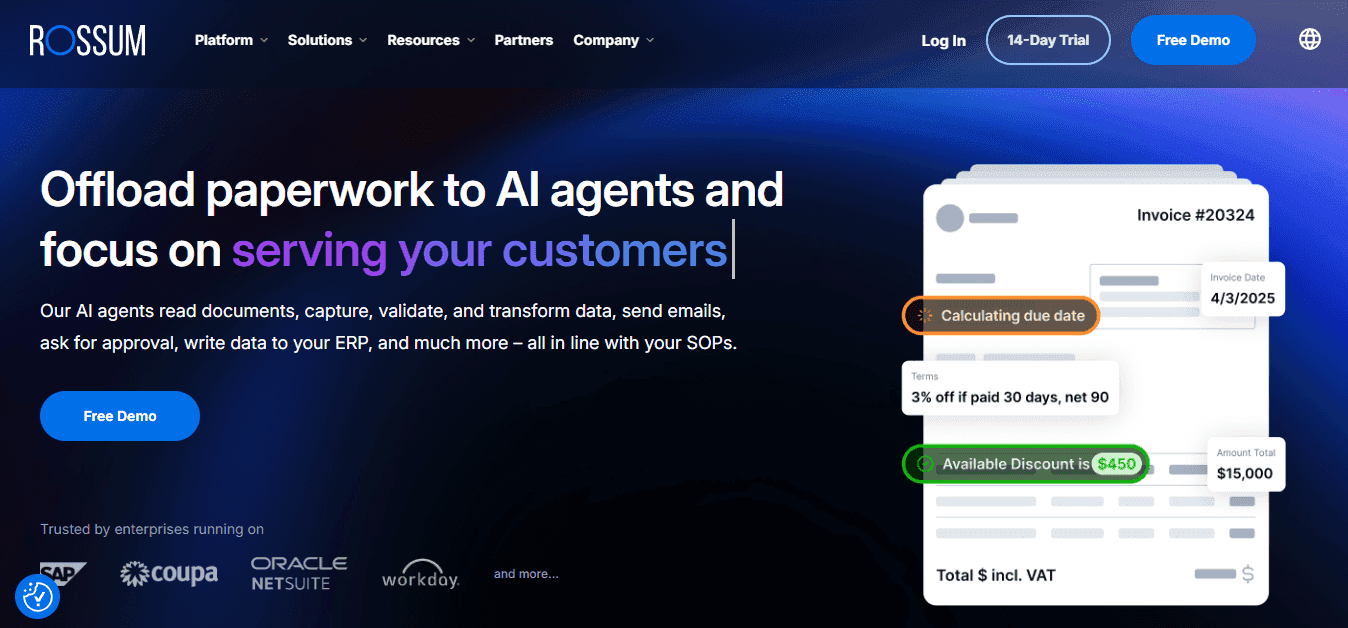Start the 14-Day Trial
The image size is (1348, 628).
pyautogui.click(x=1048, y=40)
